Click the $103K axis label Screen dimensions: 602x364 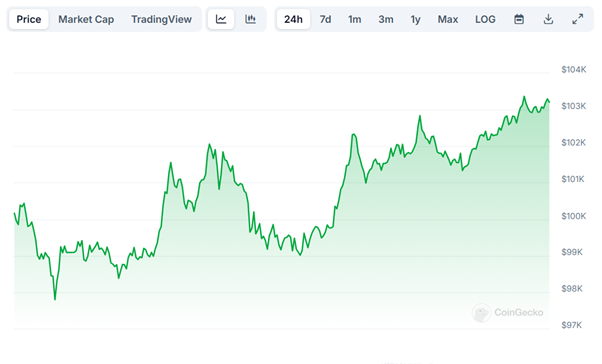[574, 106]
